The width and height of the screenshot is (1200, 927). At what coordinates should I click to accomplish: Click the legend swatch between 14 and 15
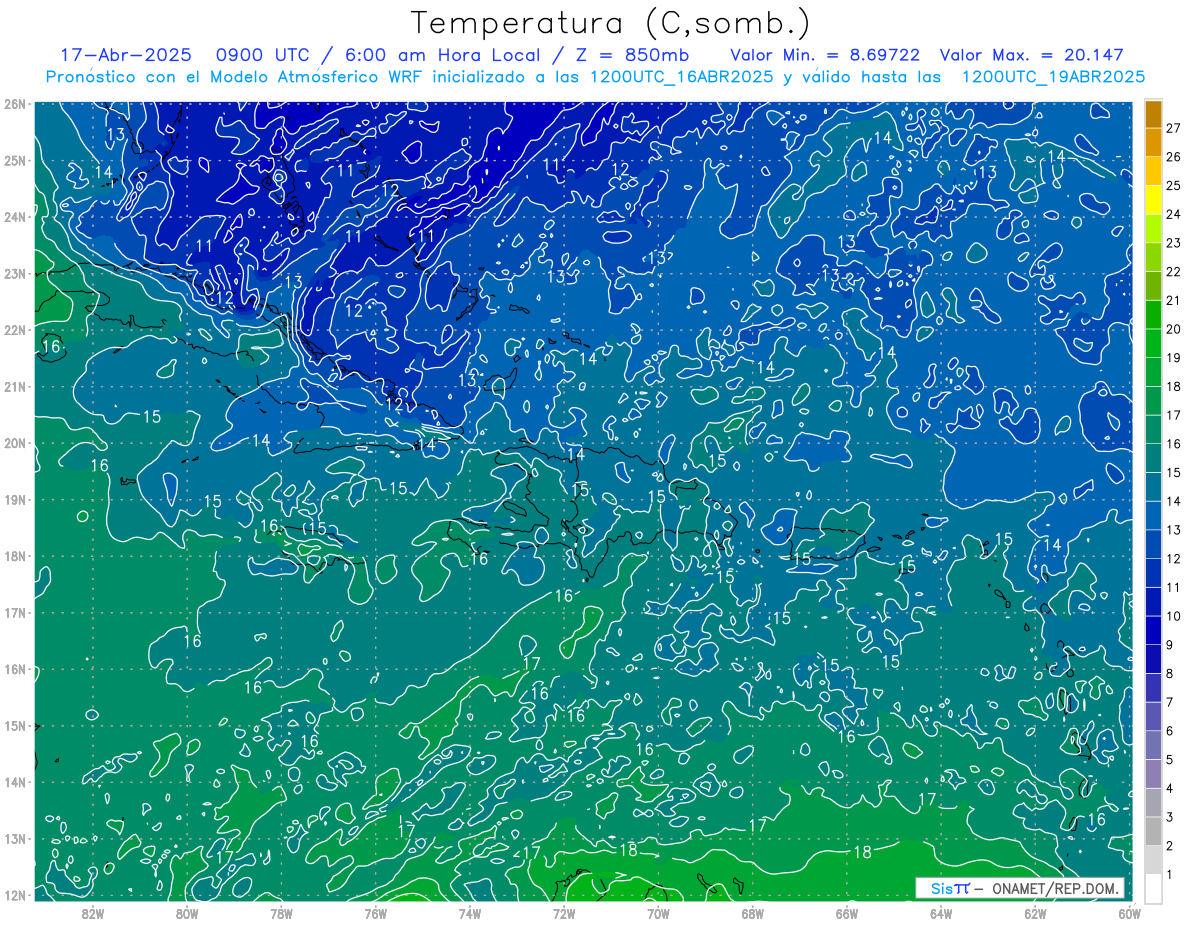(1154, 486)
